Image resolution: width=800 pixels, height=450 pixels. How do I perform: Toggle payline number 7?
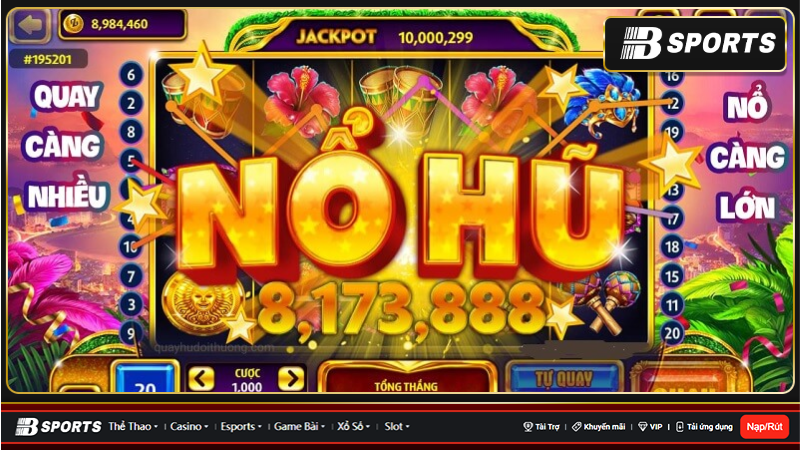pos(131,276)
